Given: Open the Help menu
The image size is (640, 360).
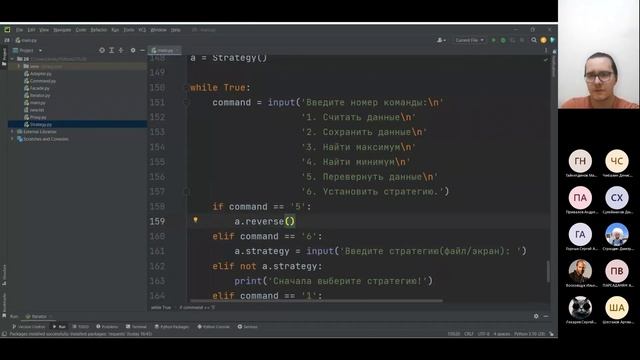Looking at the screenshot, I should (x=176, y=30).
